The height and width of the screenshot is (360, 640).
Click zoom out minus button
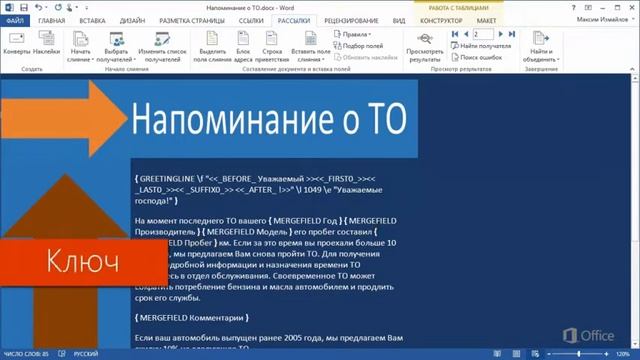pos(549,354)
